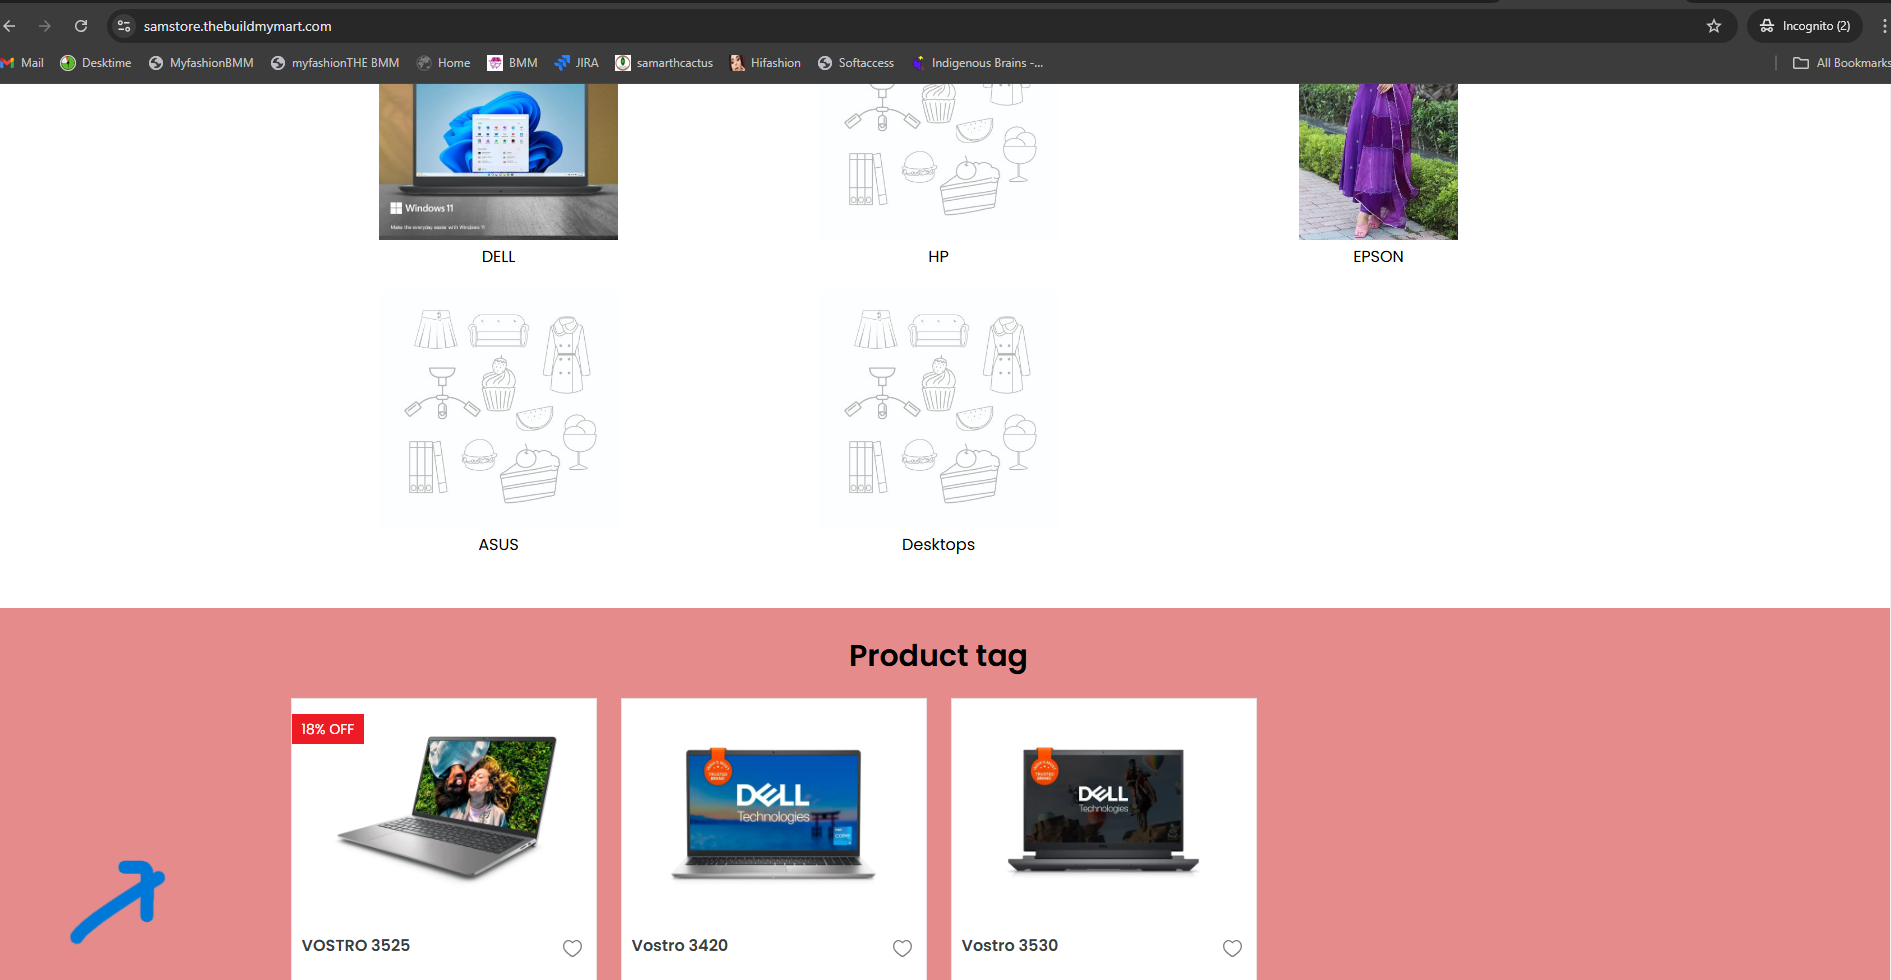Screen dimensions: 1891x980
Task: Open the VOSTRO 3525 product title
Action: (356, 946)
